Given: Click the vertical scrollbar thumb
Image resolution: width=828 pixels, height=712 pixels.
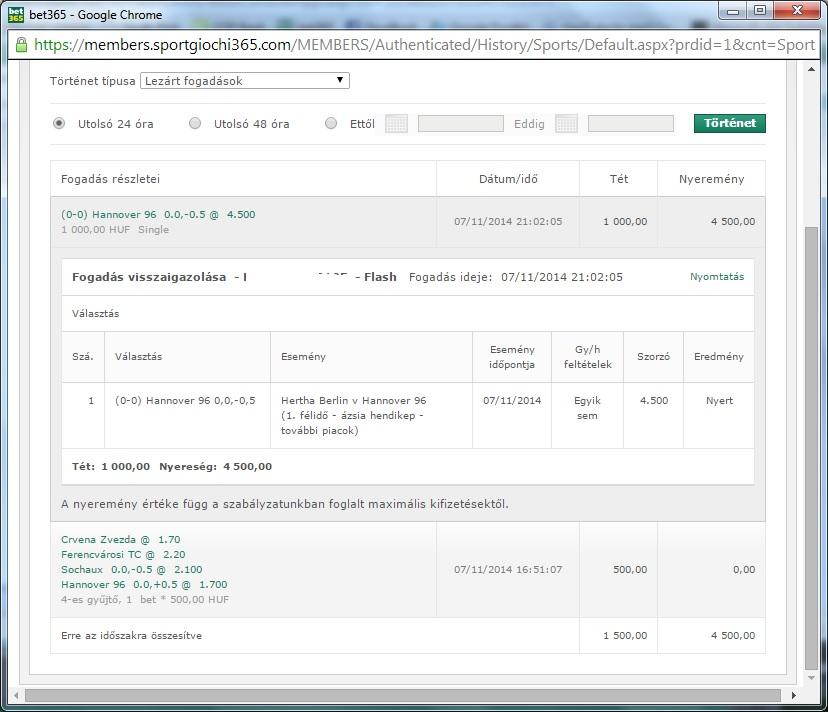Looking at the screenshot, I should coord(811,448).
